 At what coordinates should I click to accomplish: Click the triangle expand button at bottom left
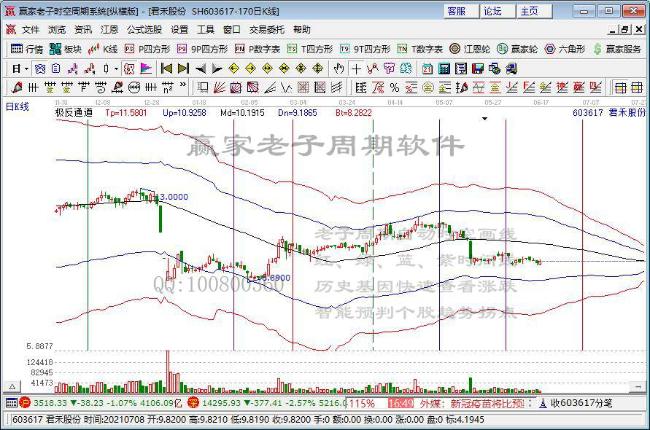[x=12, y=387]
